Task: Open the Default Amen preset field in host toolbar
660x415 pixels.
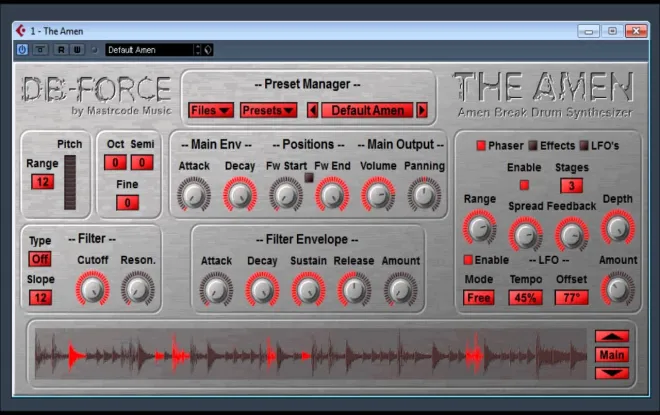Action: (149, 50)
